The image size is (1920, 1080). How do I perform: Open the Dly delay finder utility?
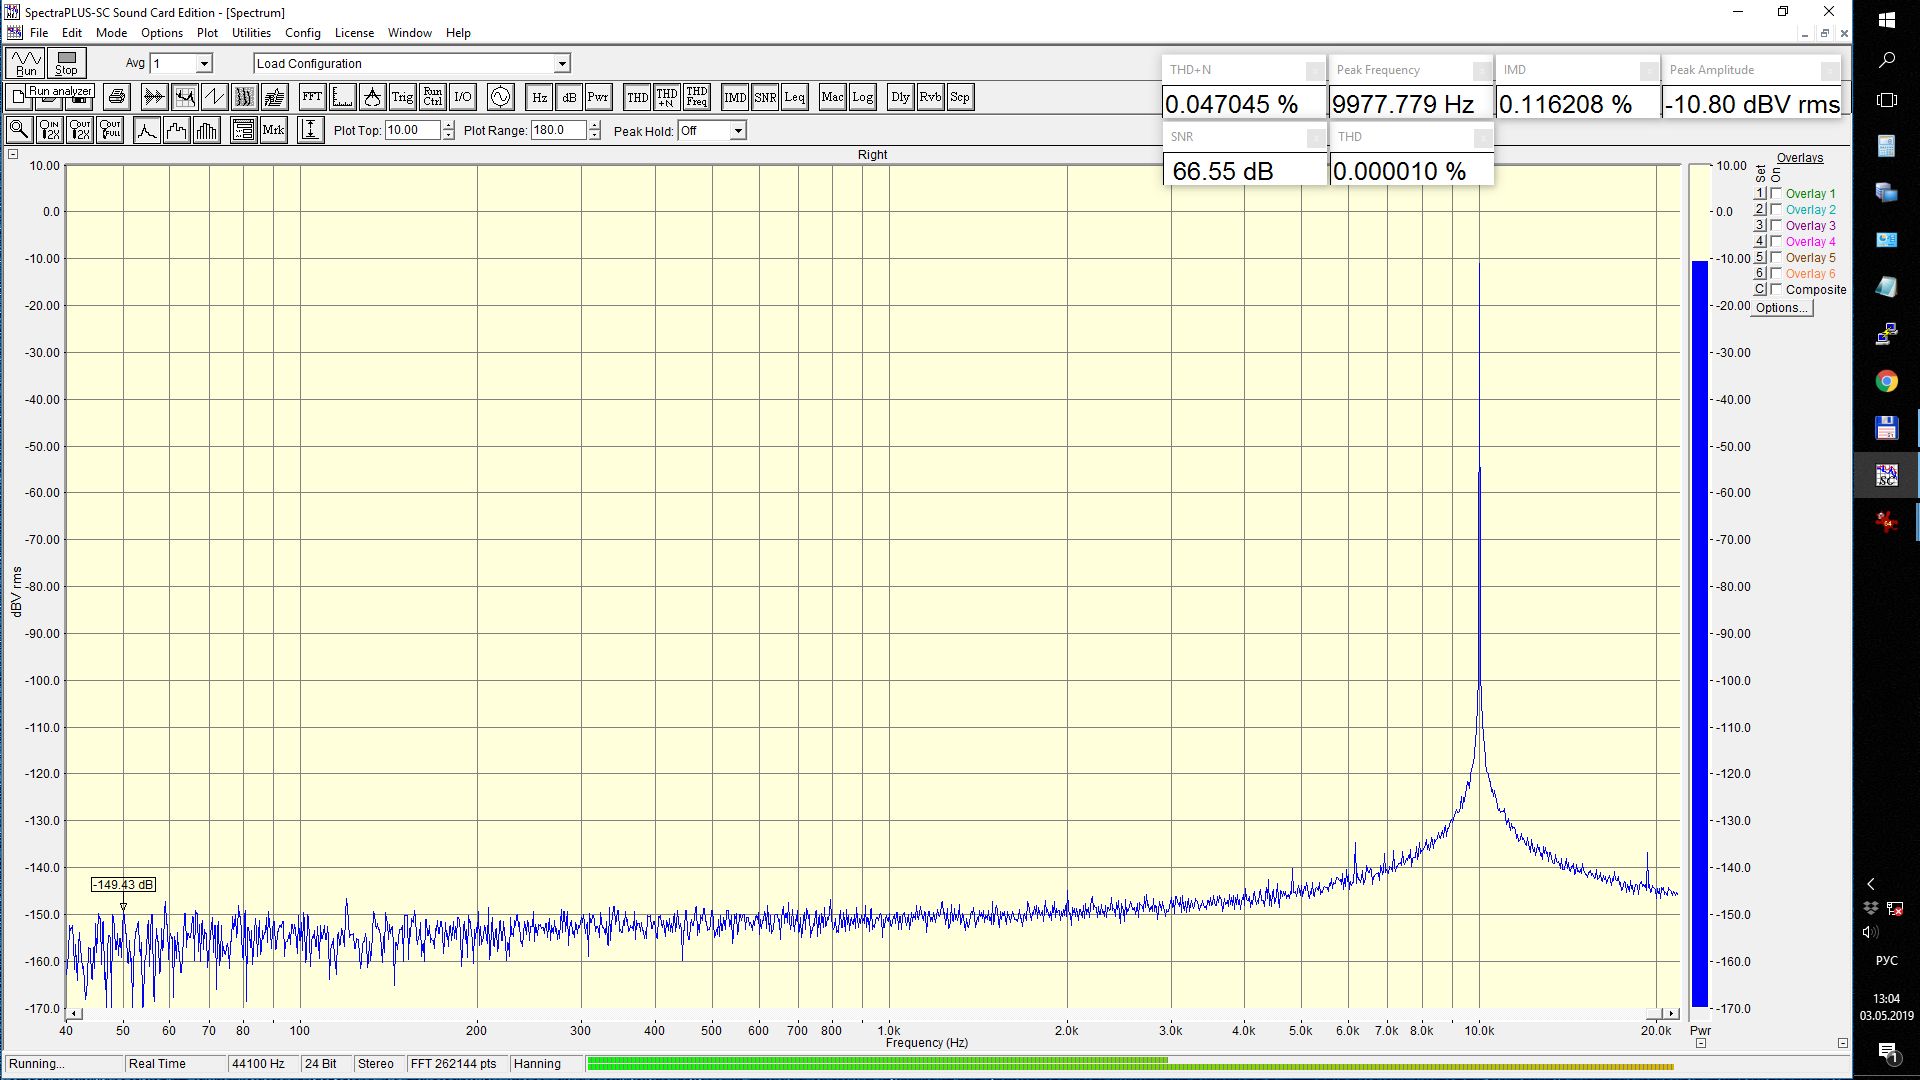tap(900, 97)
